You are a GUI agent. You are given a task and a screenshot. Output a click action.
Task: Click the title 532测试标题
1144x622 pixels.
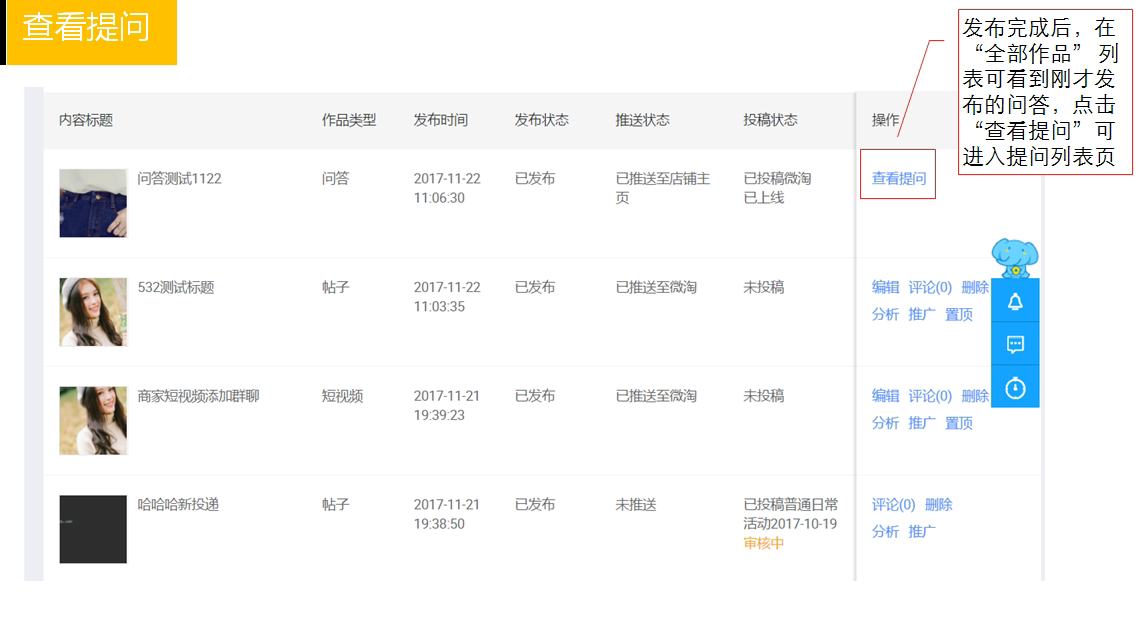coord(176,287)
